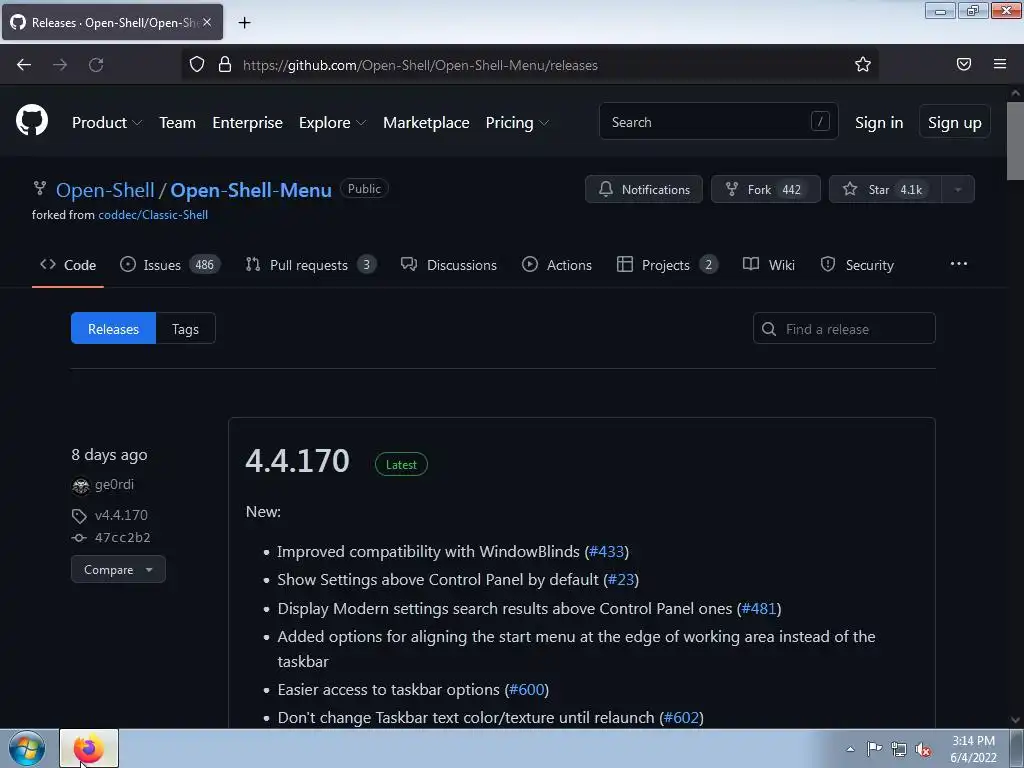This screenshot has width=1024, height=768.
Task: Open the Issues tab with 486 items
Action: (x=170, y=264)
